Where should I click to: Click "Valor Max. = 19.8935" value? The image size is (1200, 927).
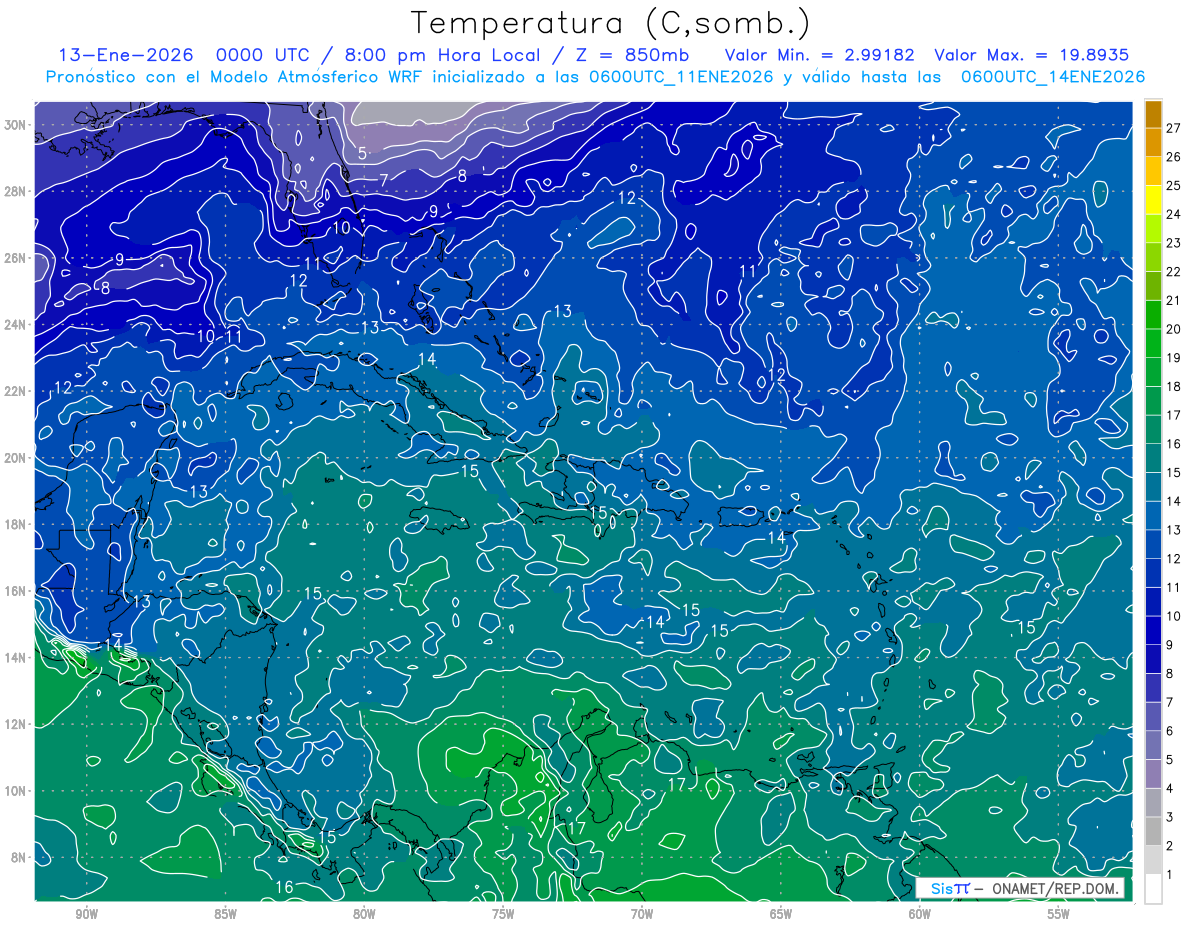tap(1032, 56)
